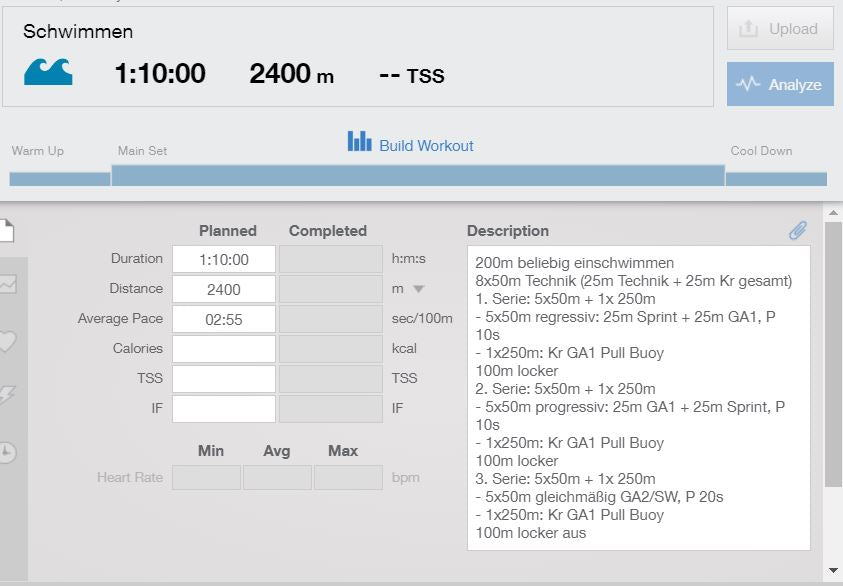The width and height of the screenshot is (843, 586).
Task: Open the chart graph sidebar icon
Action: pyautogui.click(x=7, y=285)
